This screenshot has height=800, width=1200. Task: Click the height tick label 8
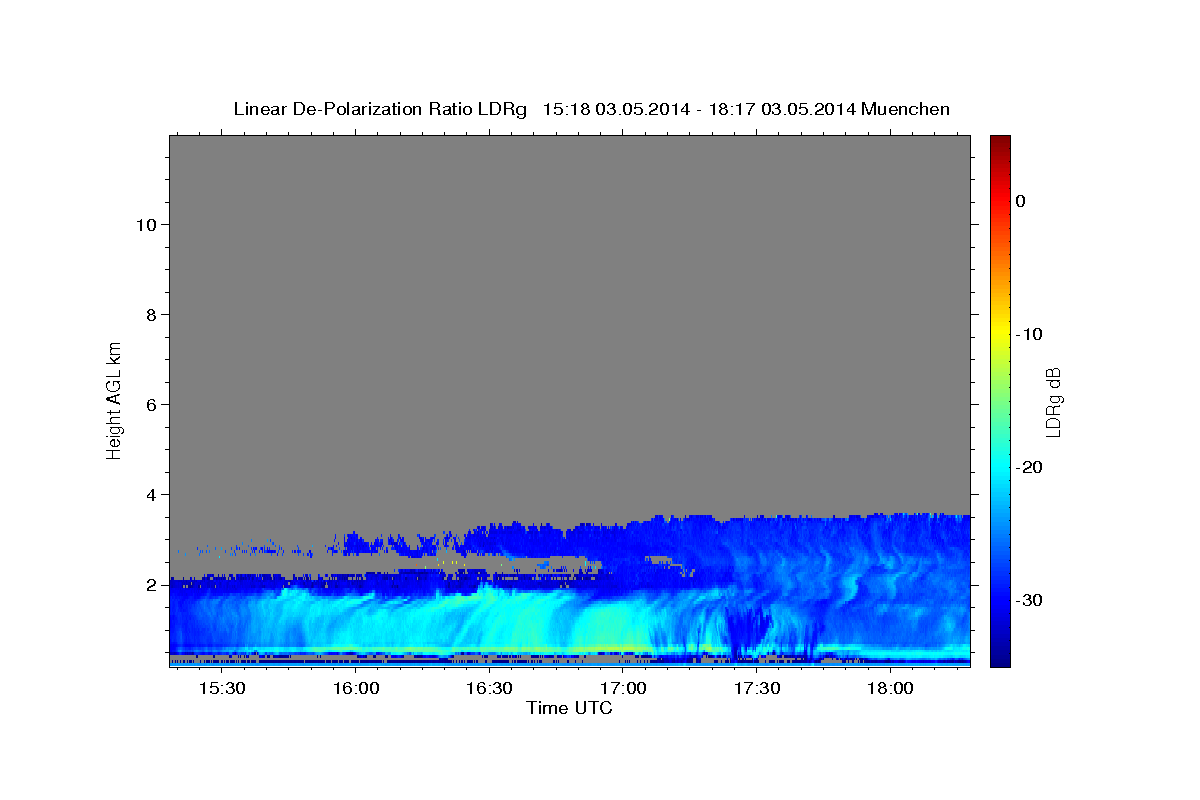(151, 314)
